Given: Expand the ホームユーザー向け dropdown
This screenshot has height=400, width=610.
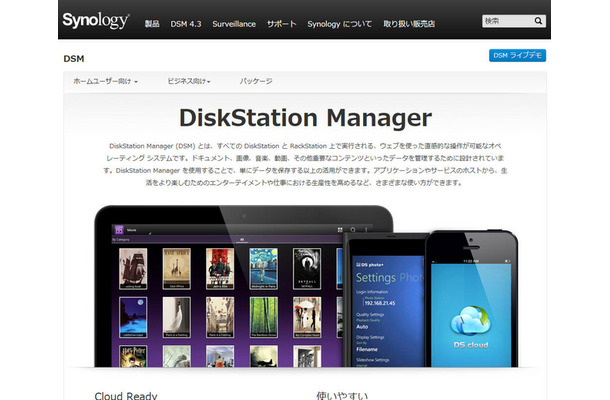Looking at the screenshot, I should (x=105, y=81).
